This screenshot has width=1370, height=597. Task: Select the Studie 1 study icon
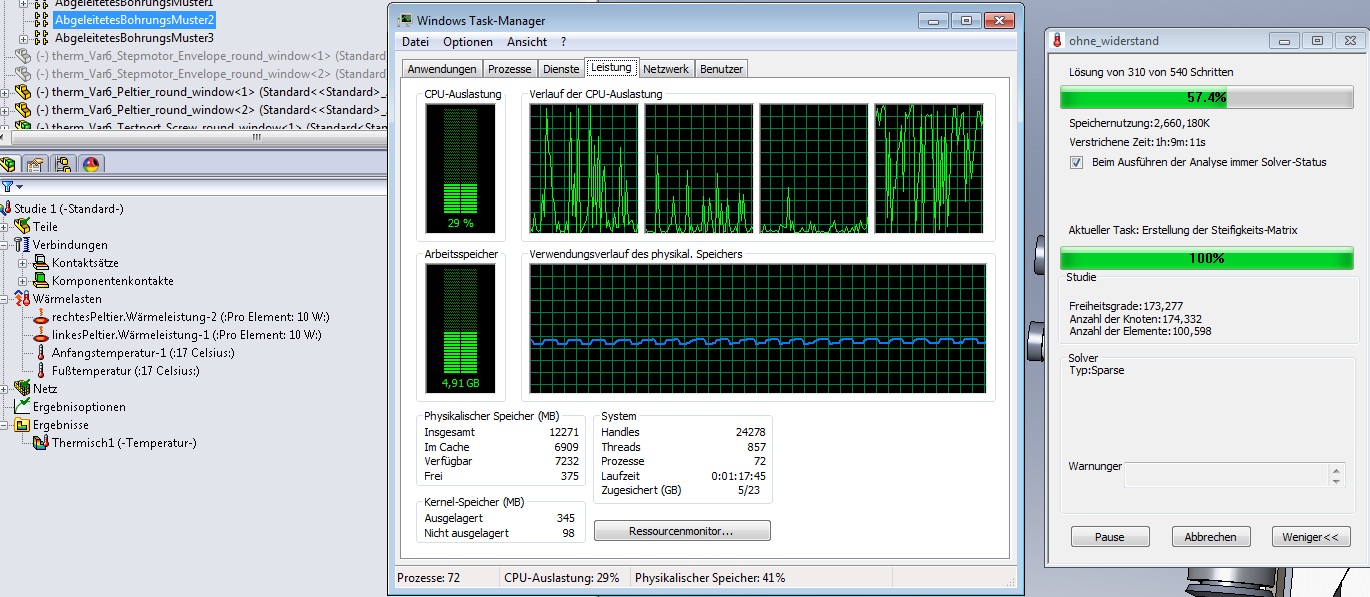point(6,209)
